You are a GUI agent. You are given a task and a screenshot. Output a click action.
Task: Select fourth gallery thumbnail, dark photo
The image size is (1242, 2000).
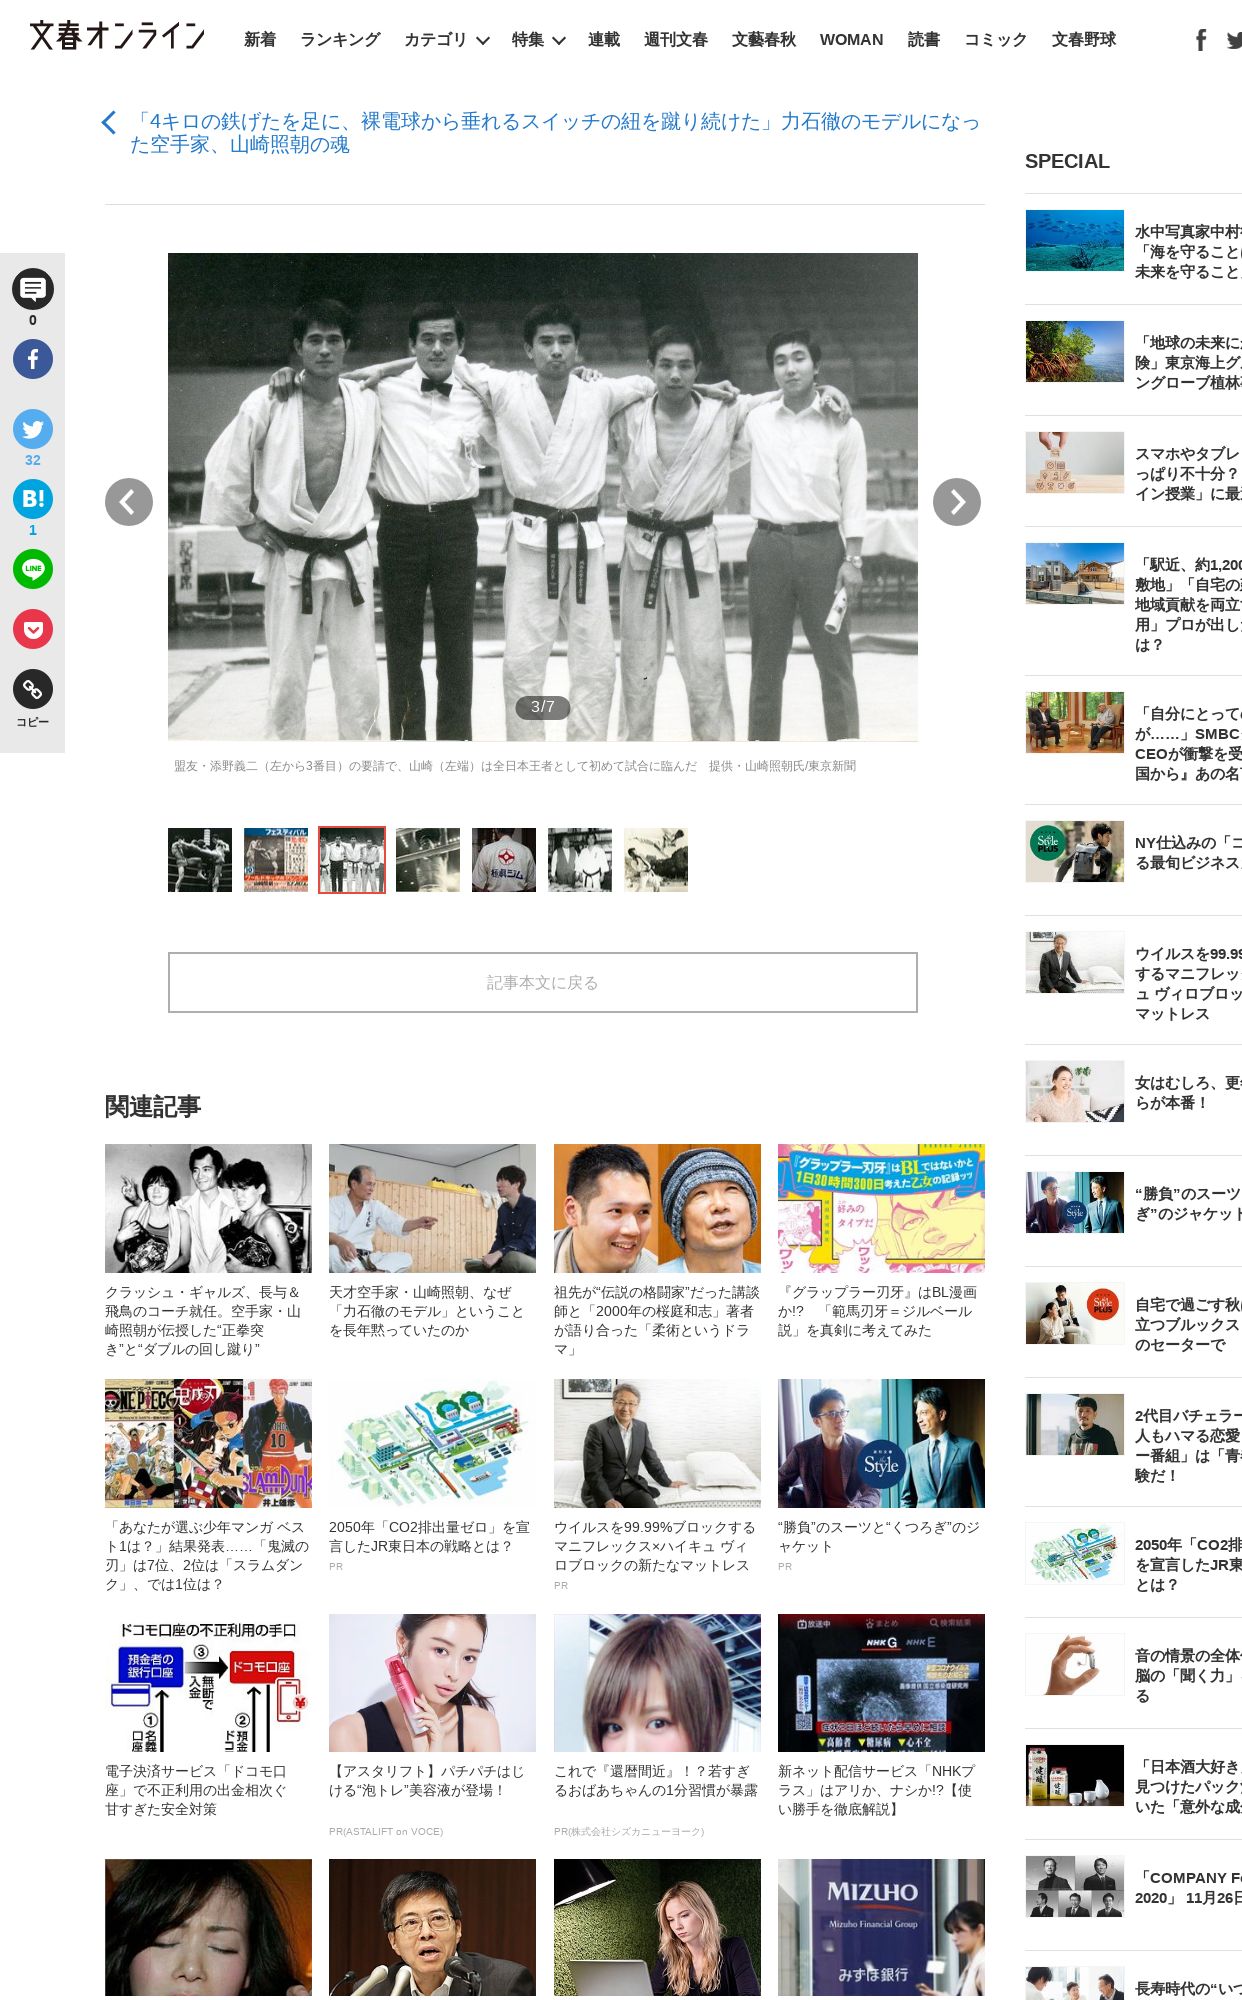click(x=428, y=860)
